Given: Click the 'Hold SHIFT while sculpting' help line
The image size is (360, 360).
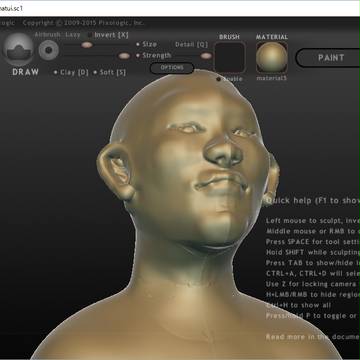Looking at the screenshot, I should tap(313, 252).
